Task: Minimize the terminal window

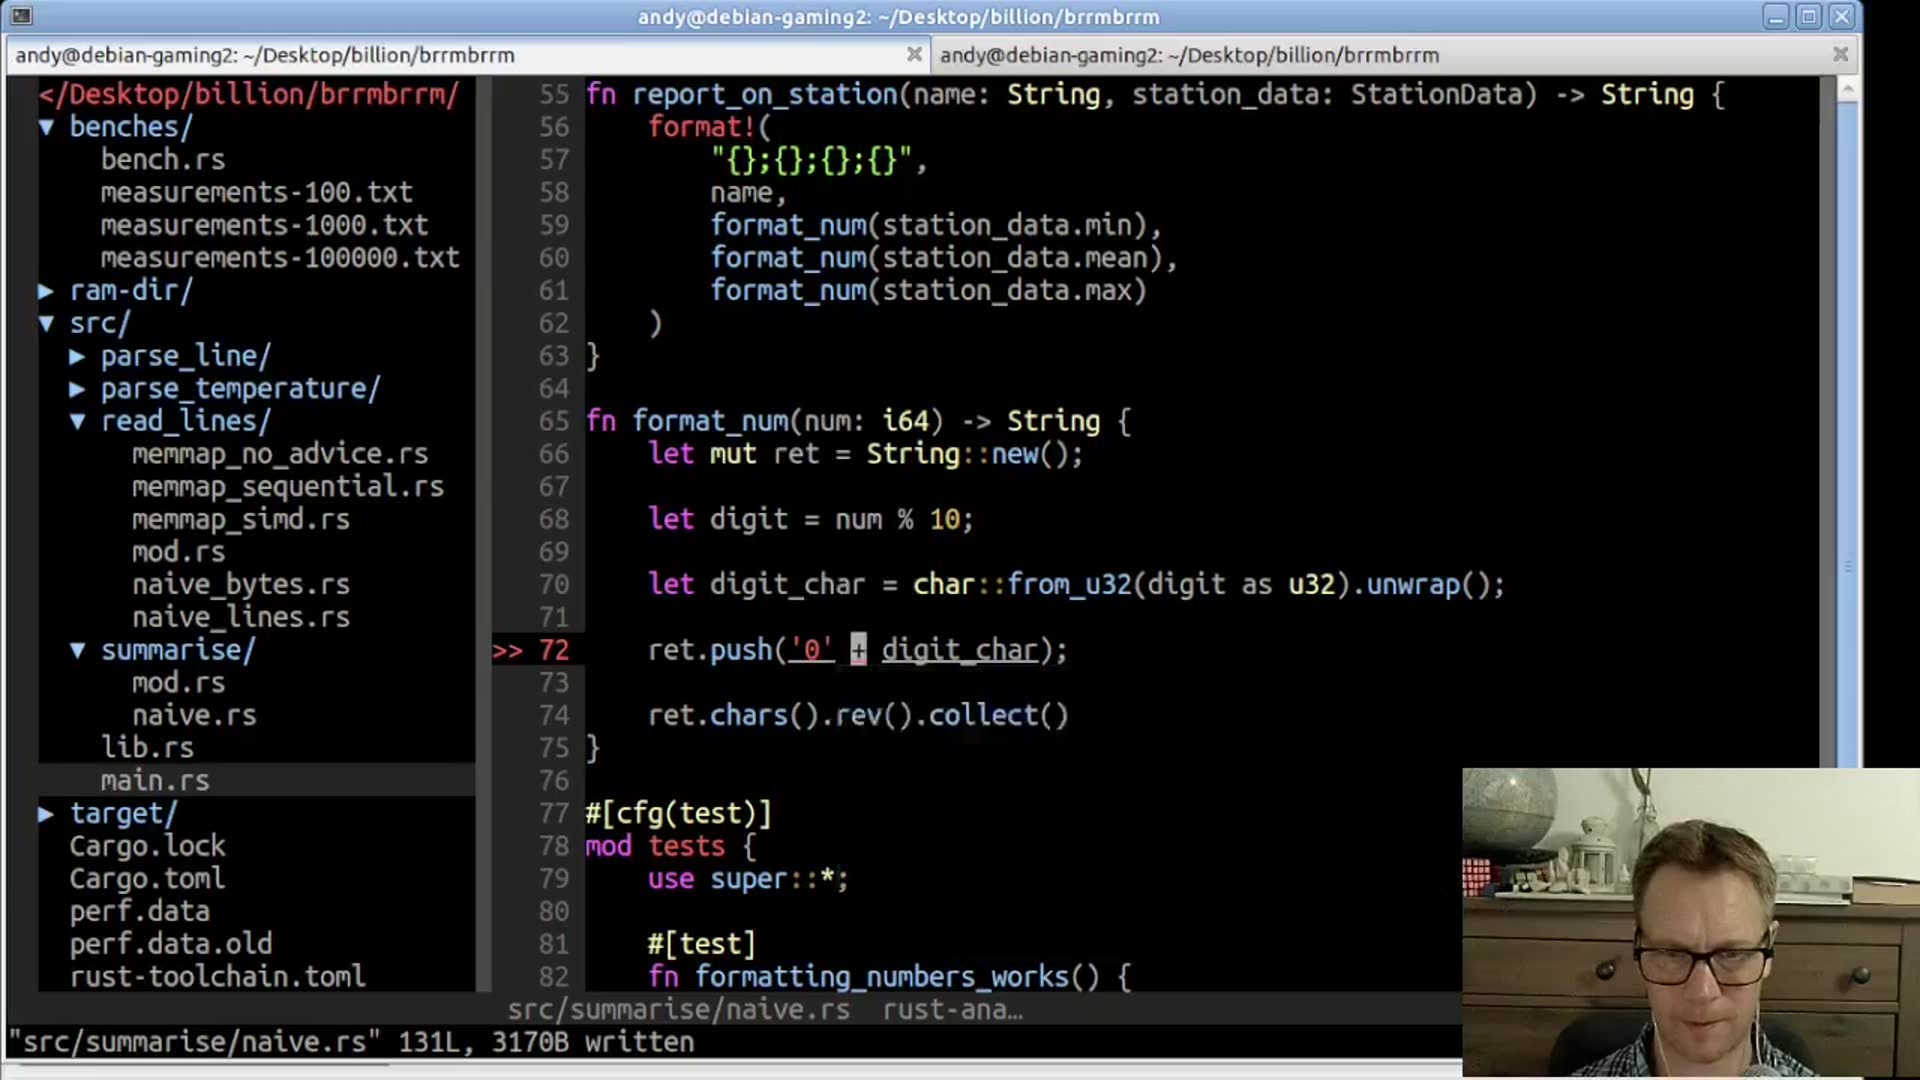Action: 1776,16
